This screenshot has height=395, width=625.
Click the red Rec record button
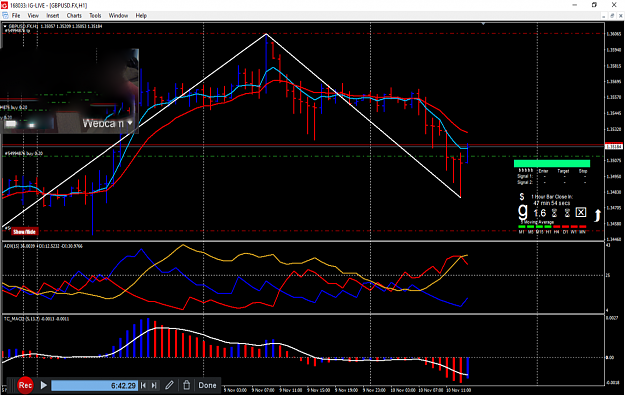25,385
